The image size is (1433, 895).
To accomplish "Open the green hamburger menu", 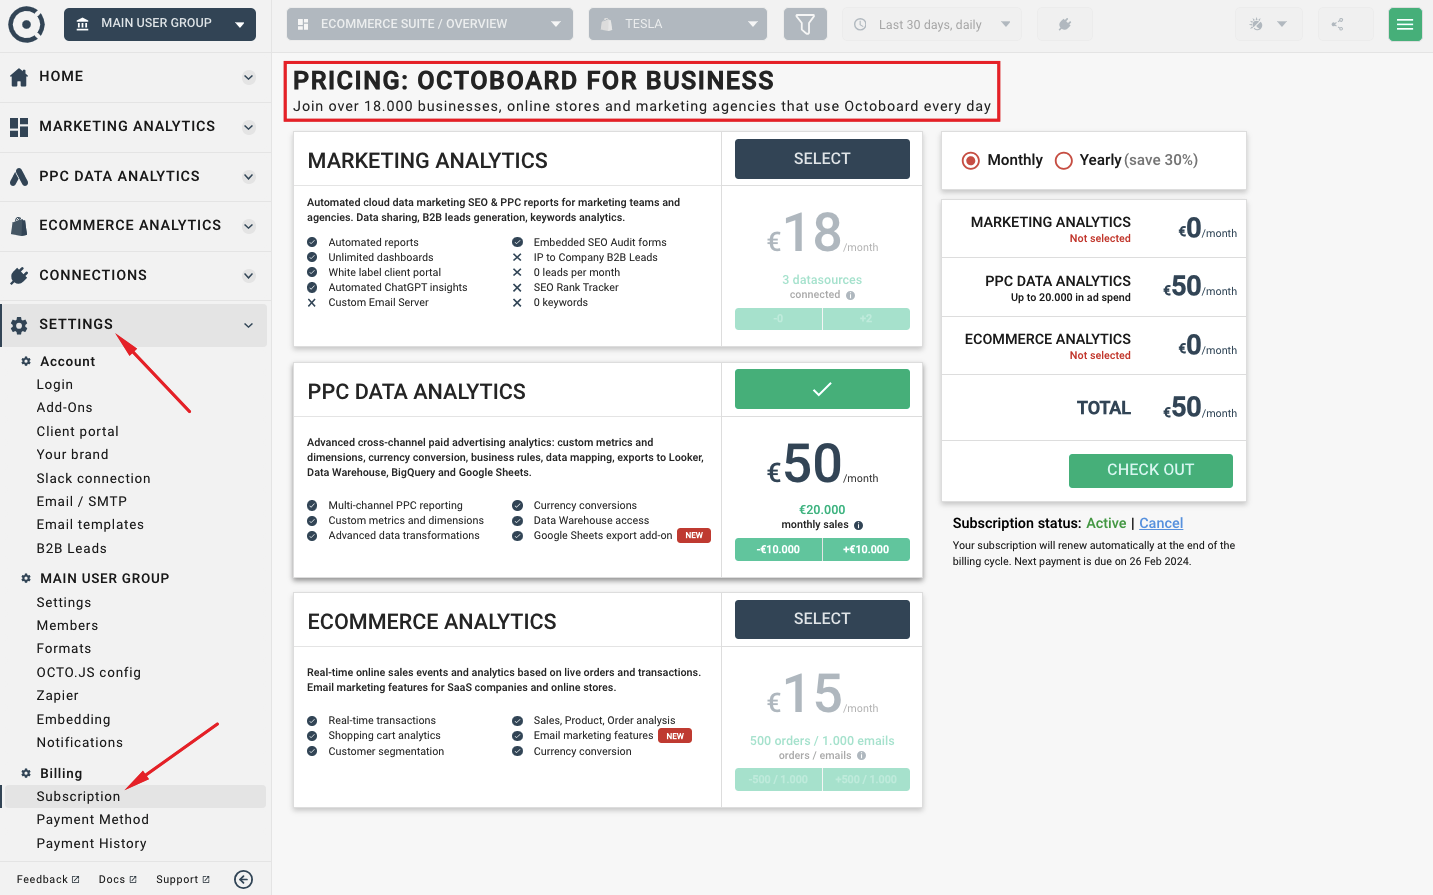I will point(1405,24).
